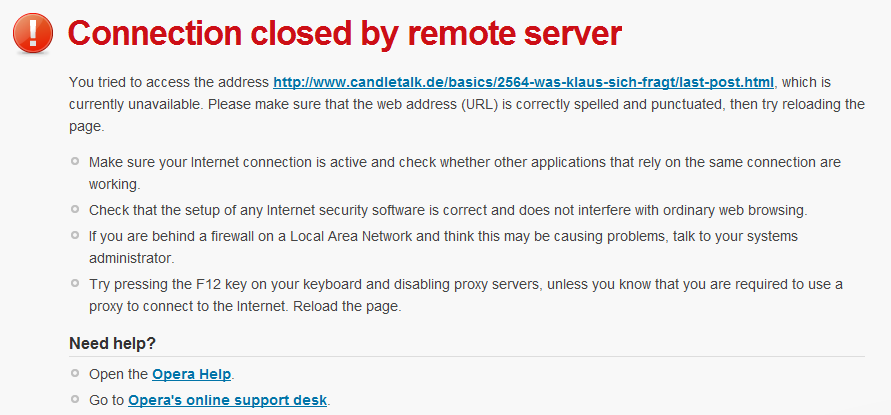Open the Opera Help link
This screenshot has width=891, height=415.
[x=191, y=375]
